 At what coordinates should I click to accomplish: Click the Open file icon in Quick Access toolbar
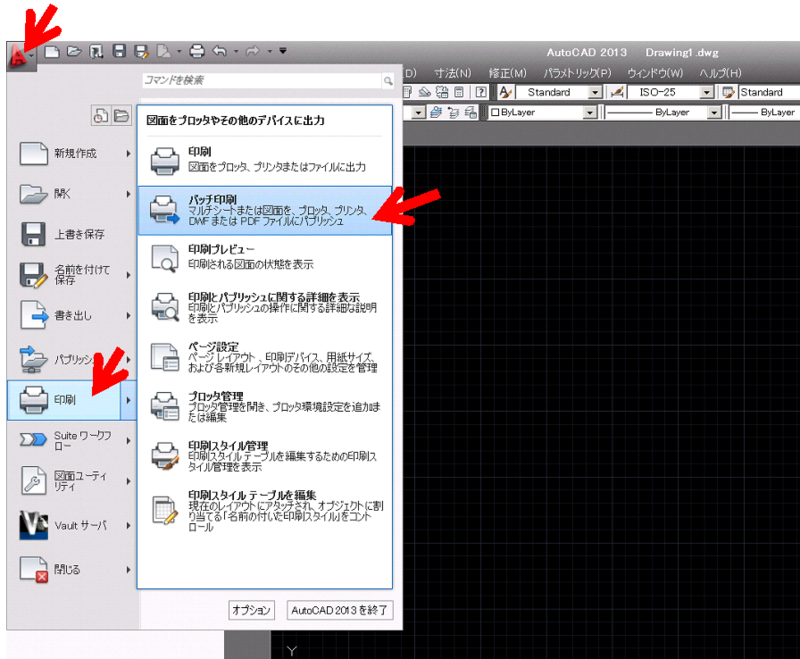point(74,52)
